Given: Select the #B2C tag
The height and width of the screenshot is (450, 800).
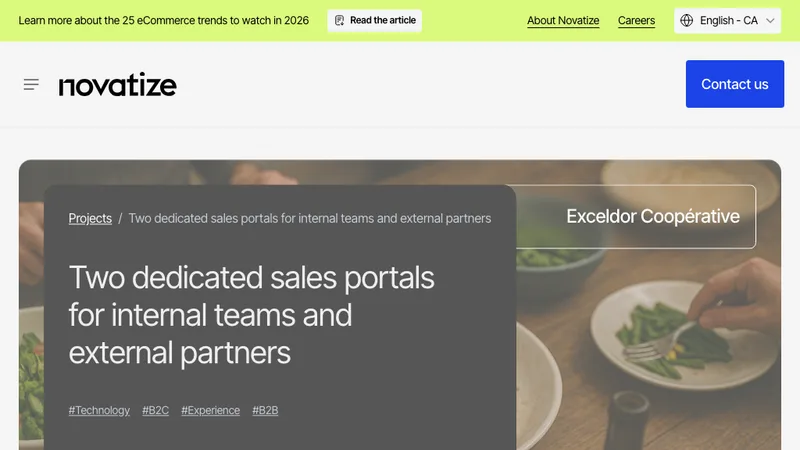Looking at the screenshot, I should [x=155, y=410].
